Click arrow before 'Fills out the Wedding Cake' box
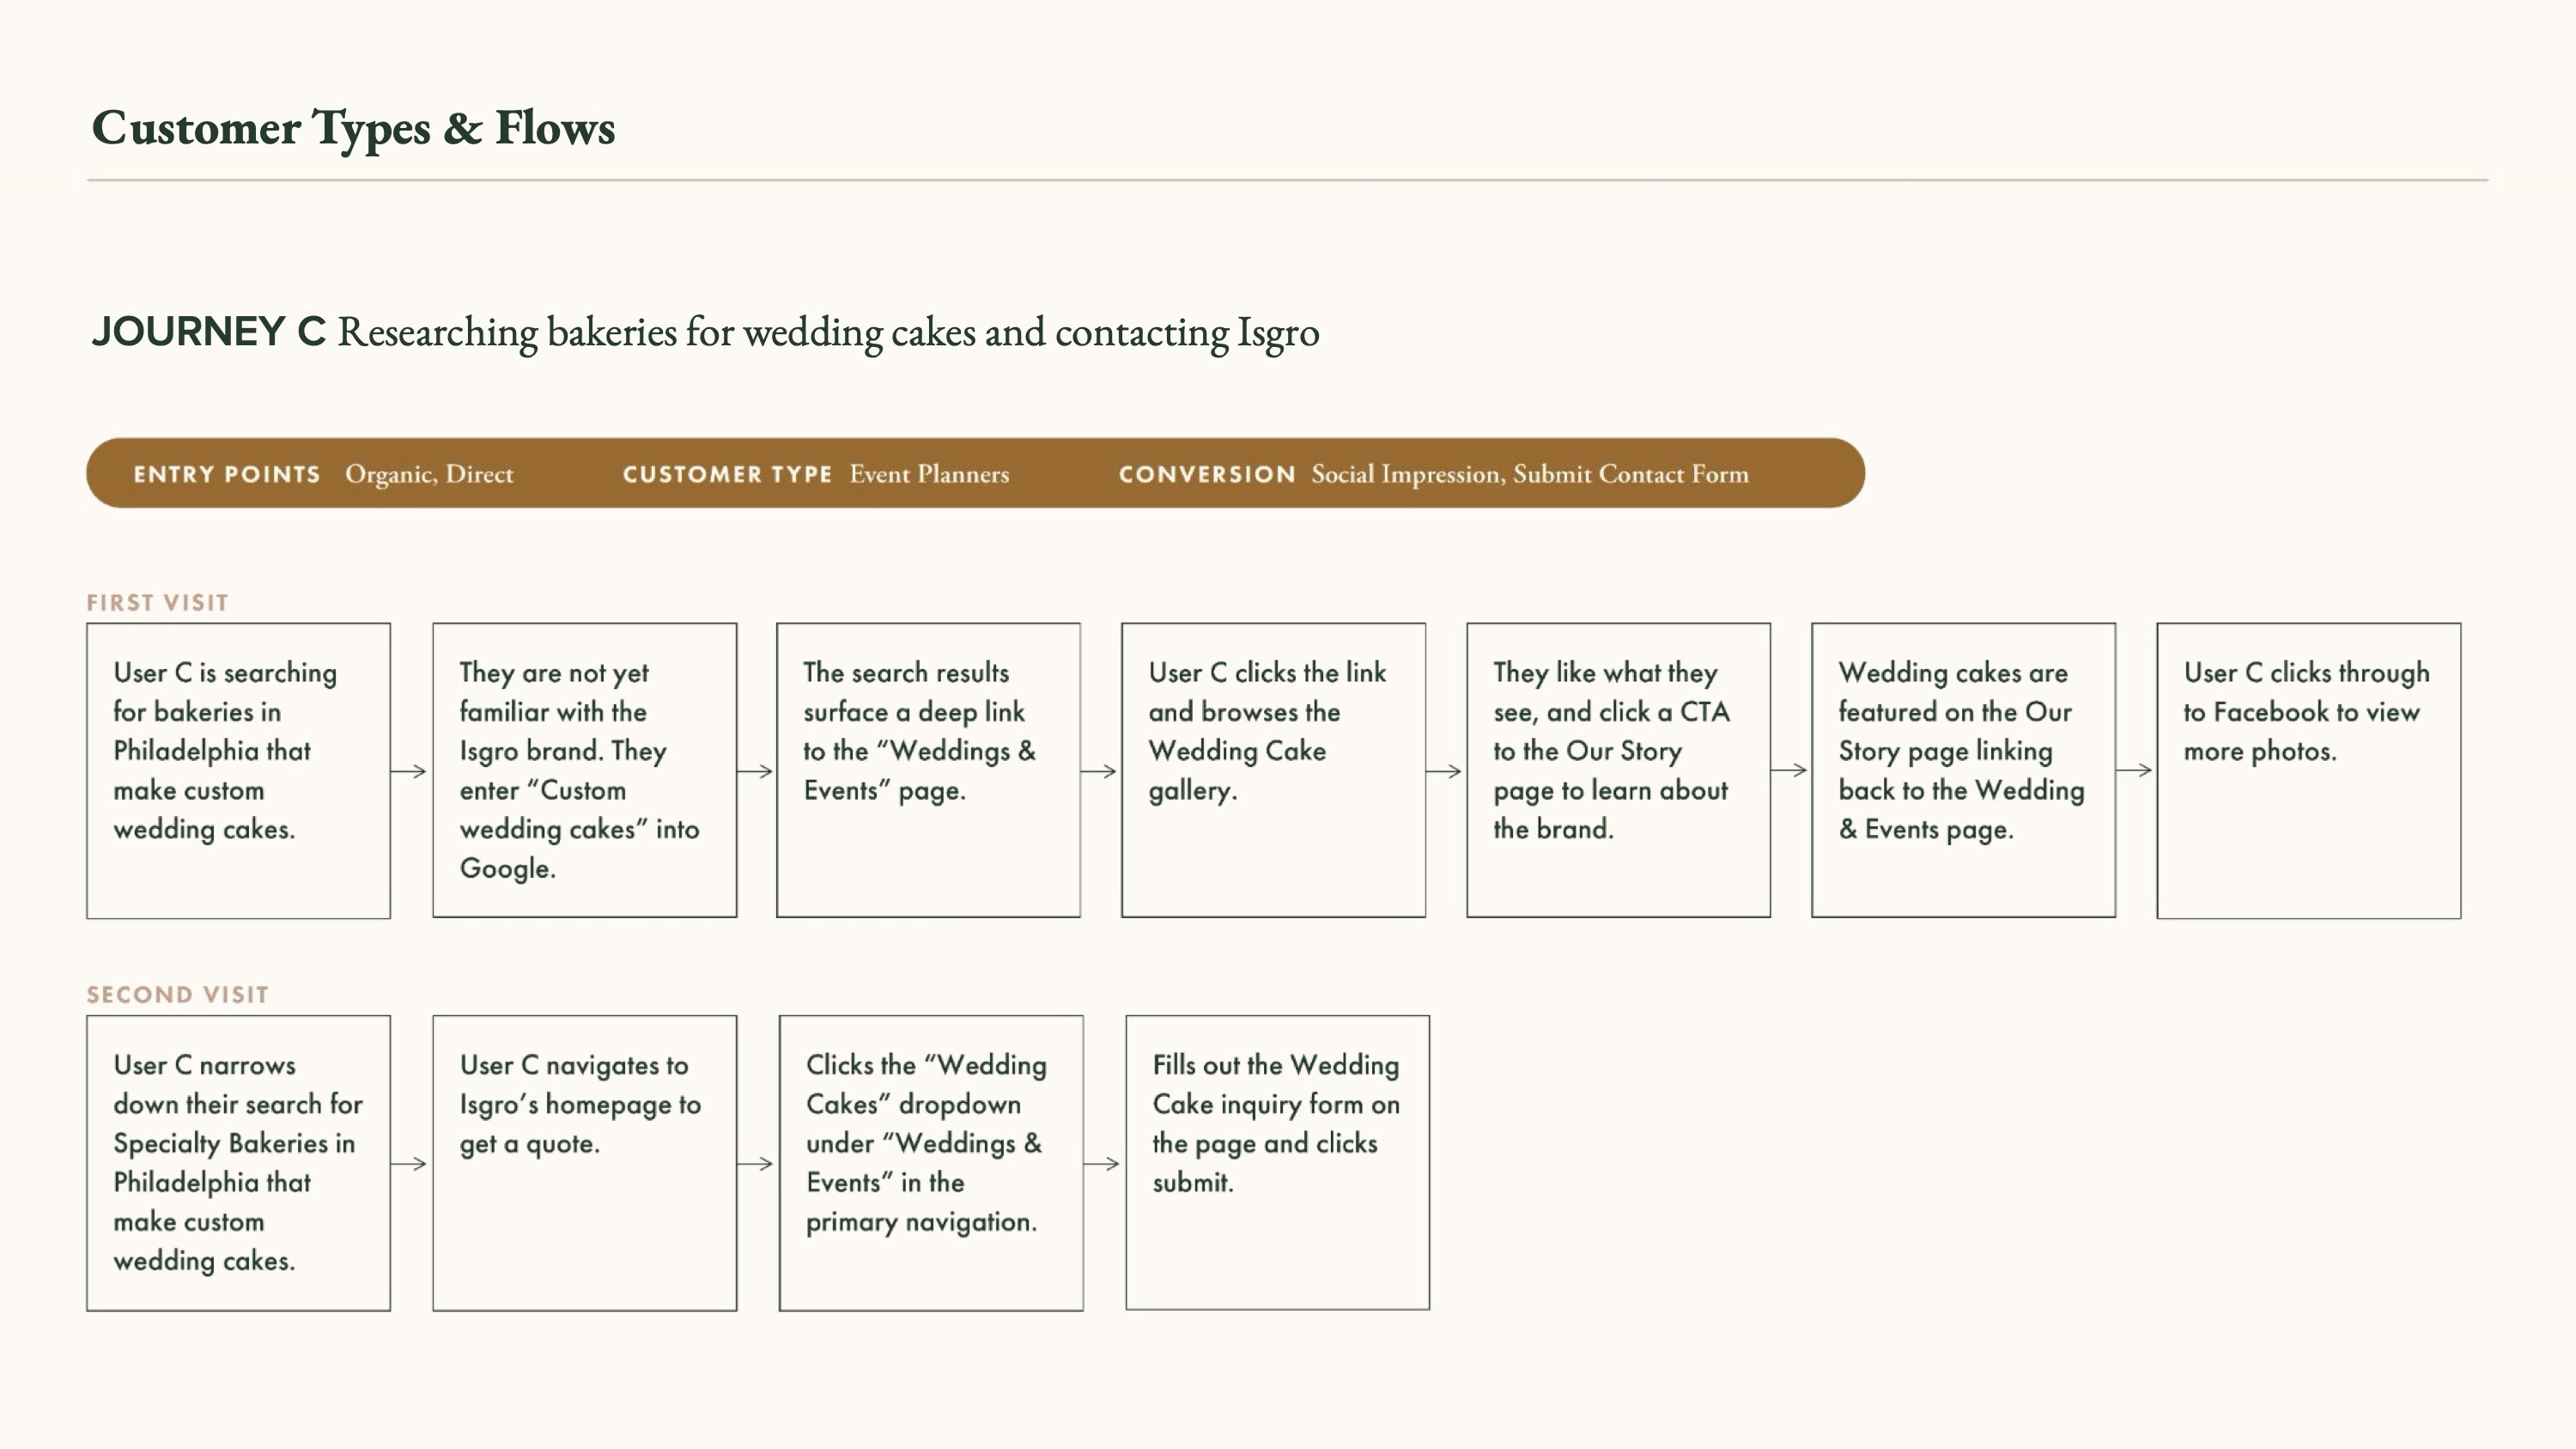 coord(1102,1163)
